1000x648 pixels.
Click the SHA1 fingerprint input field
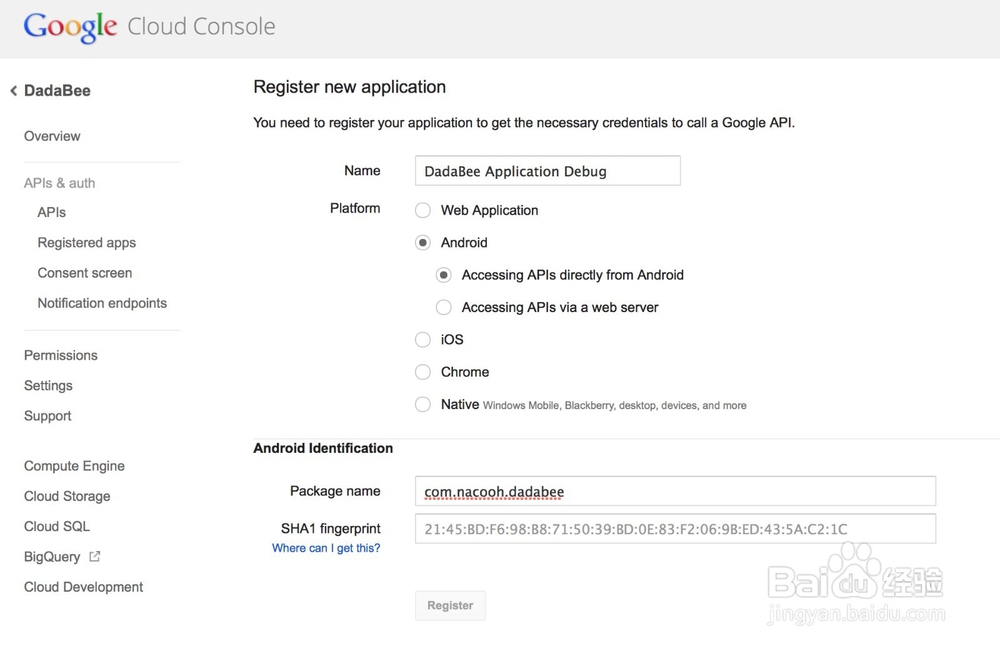coord(675,529)
